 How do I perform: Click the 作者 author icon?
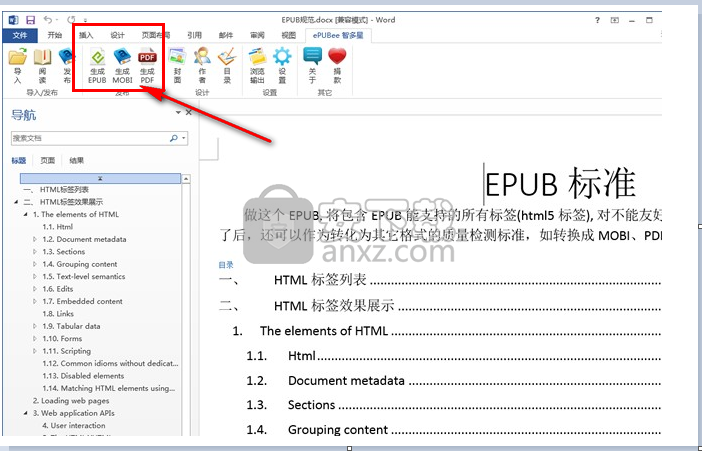click(x=202, y=66)
